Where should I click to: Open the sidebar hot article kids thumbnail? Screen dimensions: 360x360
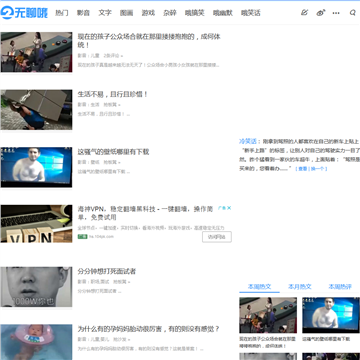click(x=268, y=315)
